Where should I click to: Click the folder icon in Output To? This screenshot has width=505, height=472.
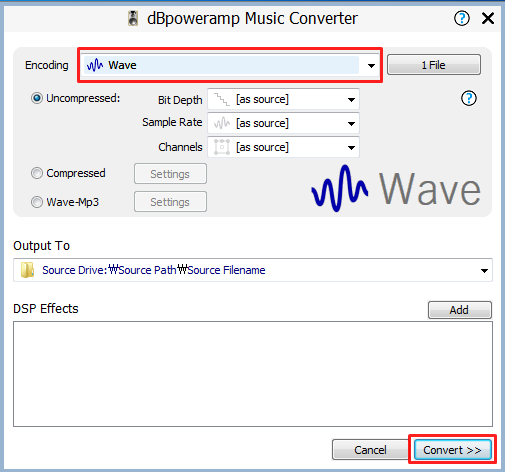[x=27, y=270]
